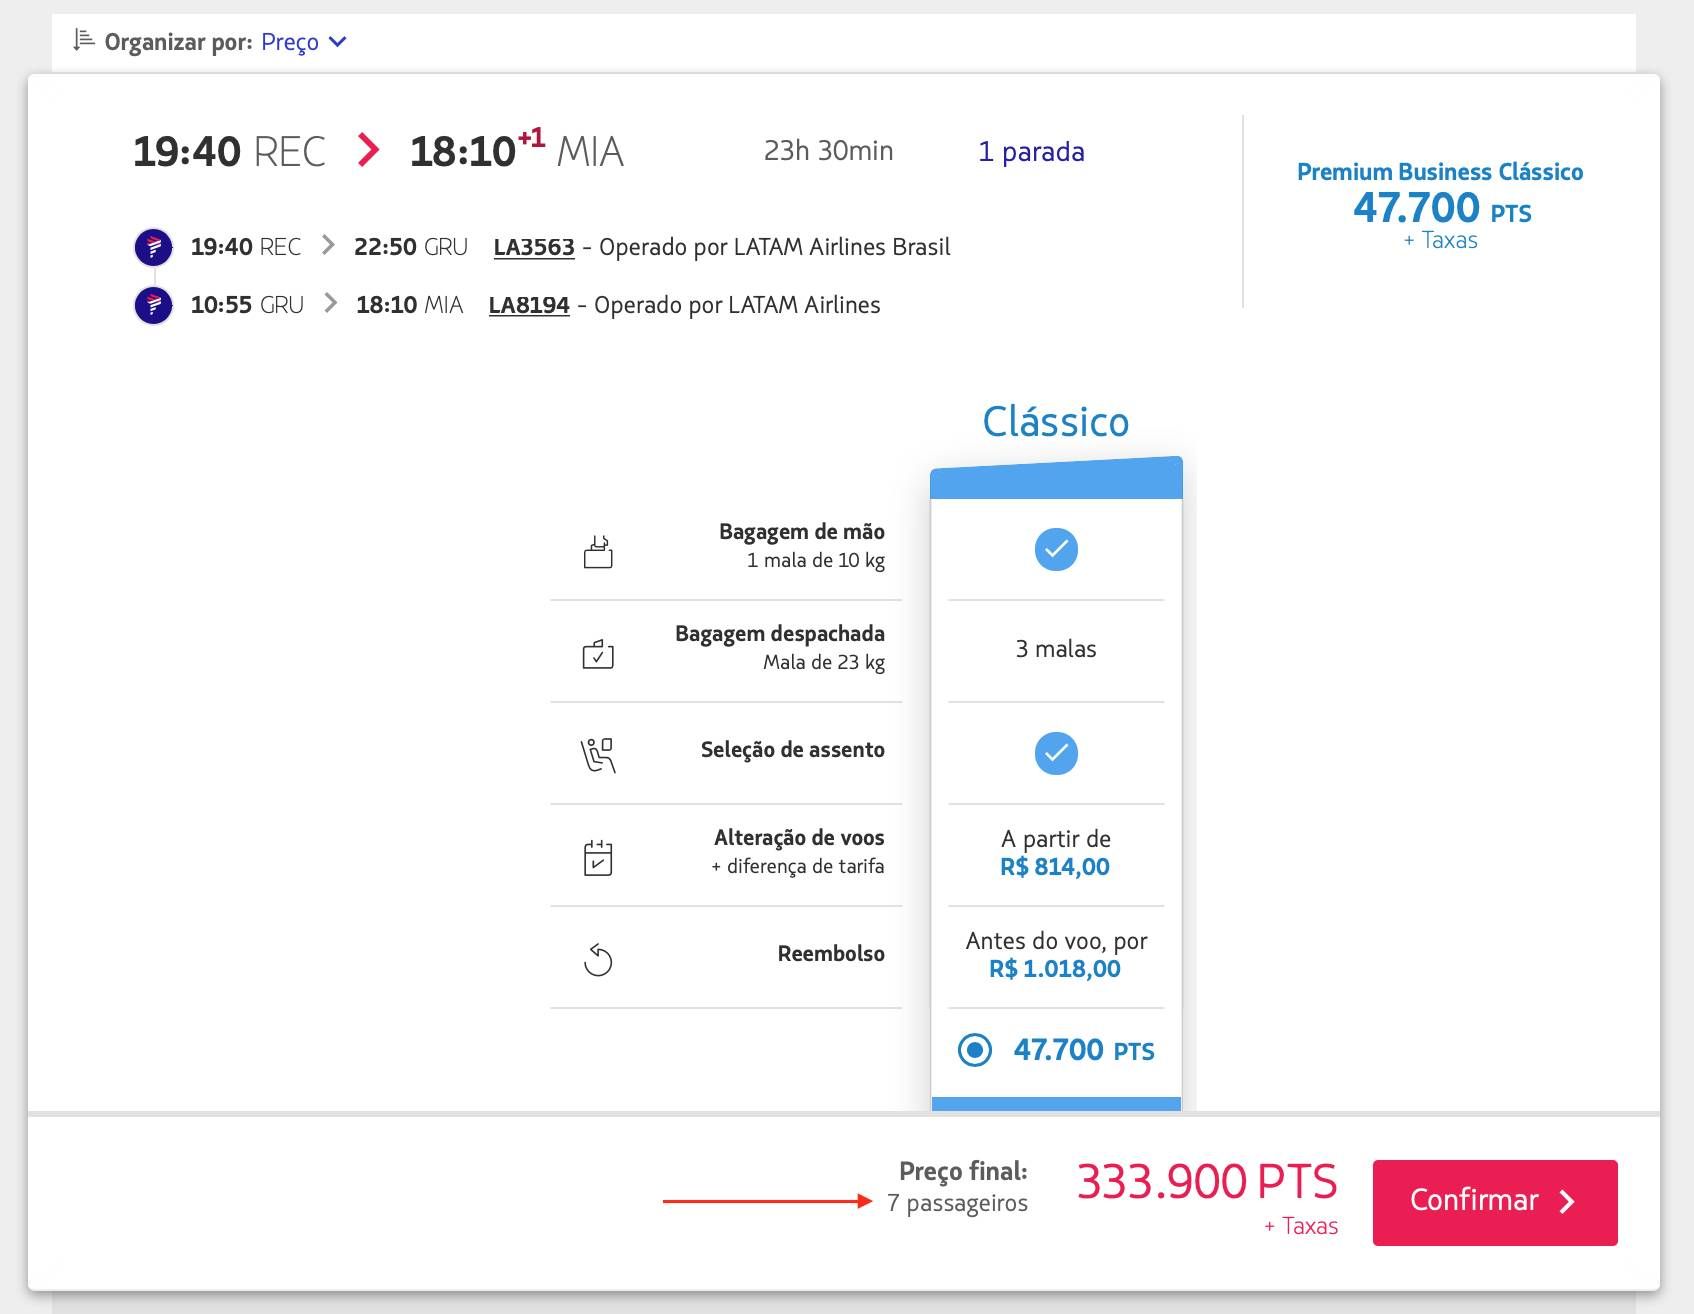Click the seat selection icon
Viewport: 1694px width, 1314px height.
coord(598,755)
